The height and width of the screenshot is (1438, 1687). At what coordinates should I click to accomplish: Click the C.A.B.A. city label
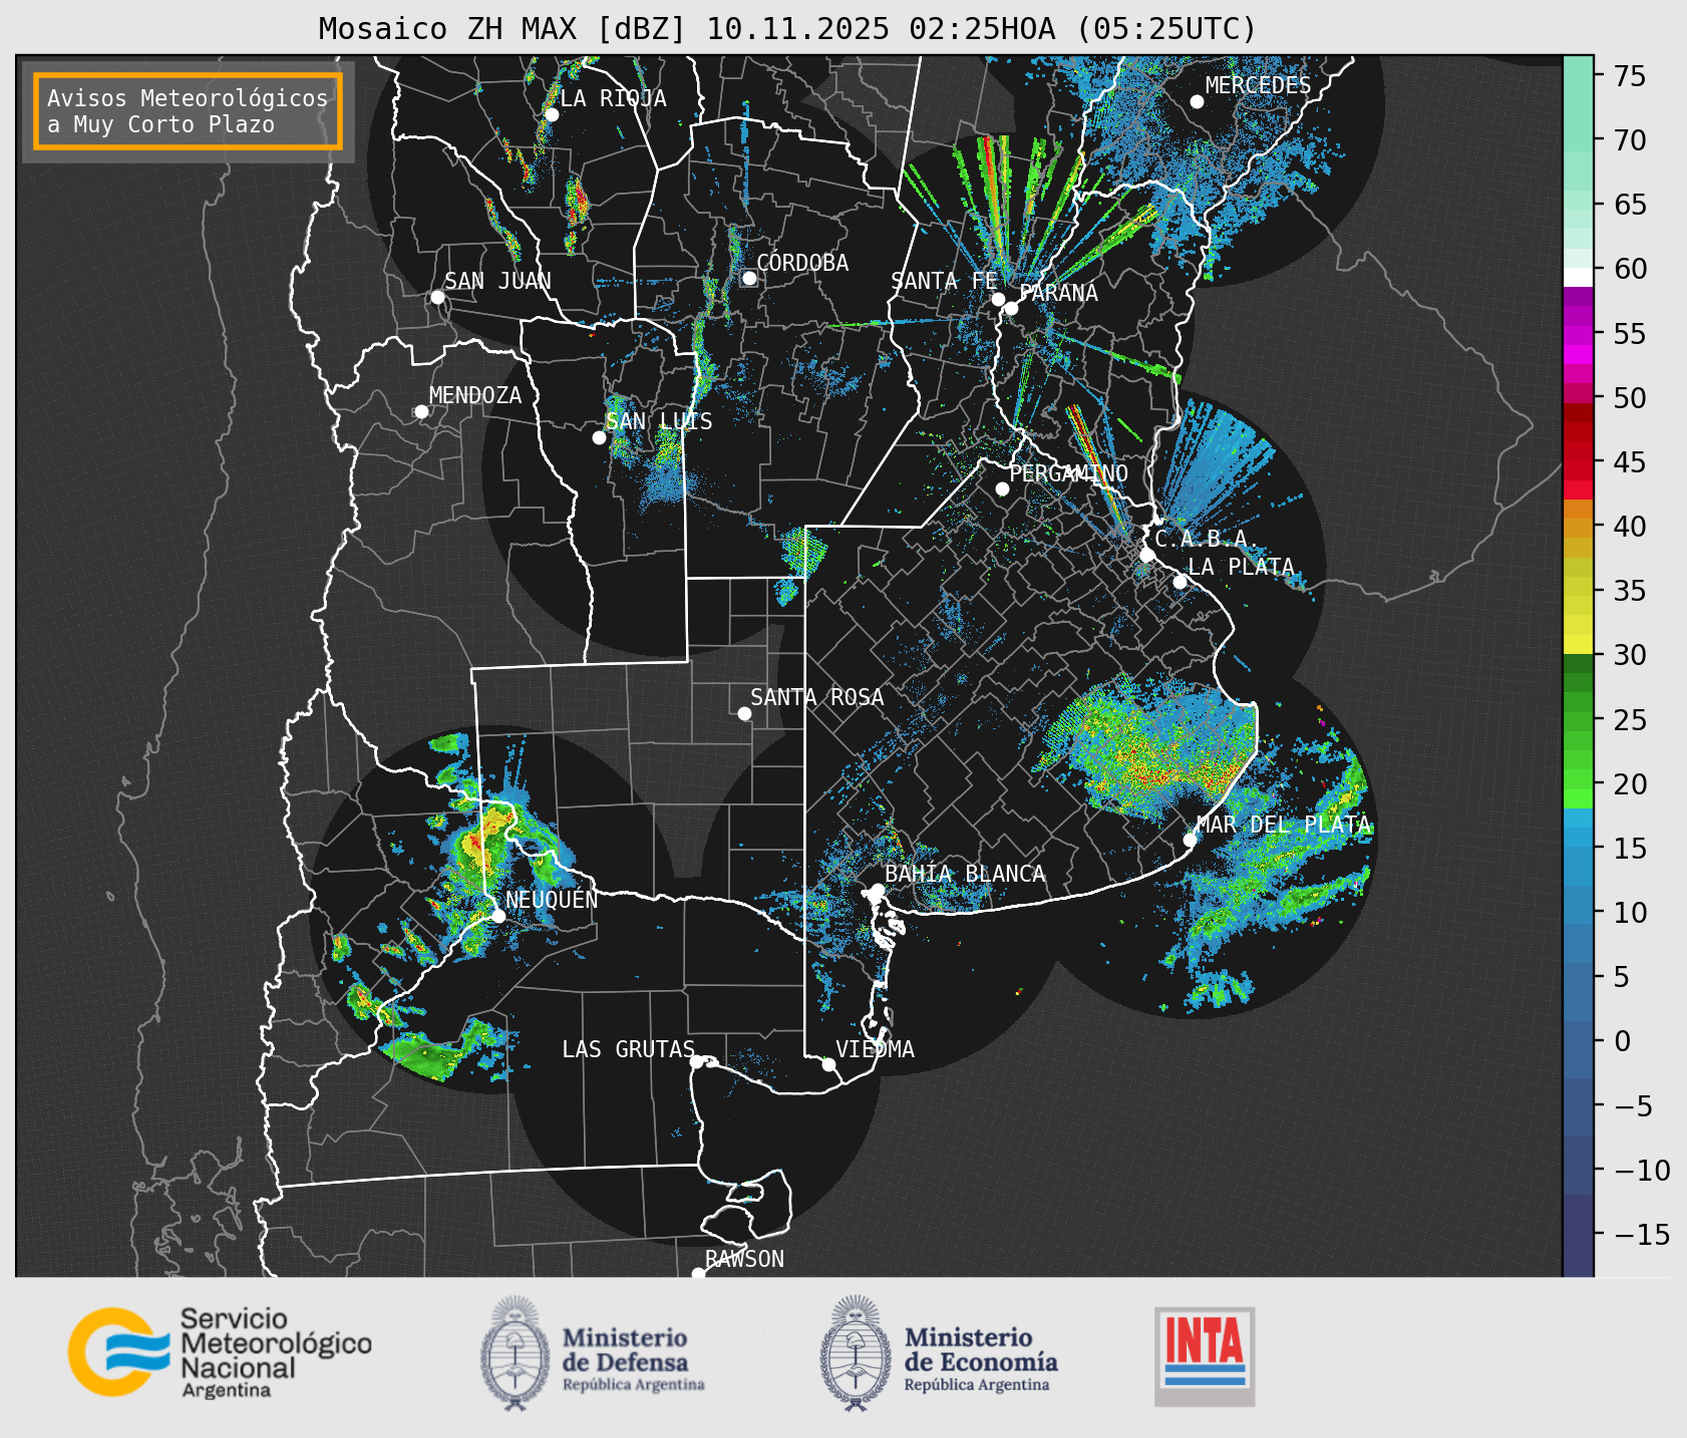click(x=1206, y=539)
